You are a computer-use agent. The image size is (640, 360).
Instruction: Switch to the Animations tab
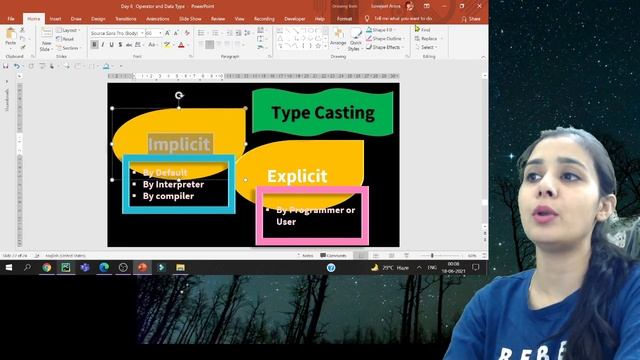(158, 19)
